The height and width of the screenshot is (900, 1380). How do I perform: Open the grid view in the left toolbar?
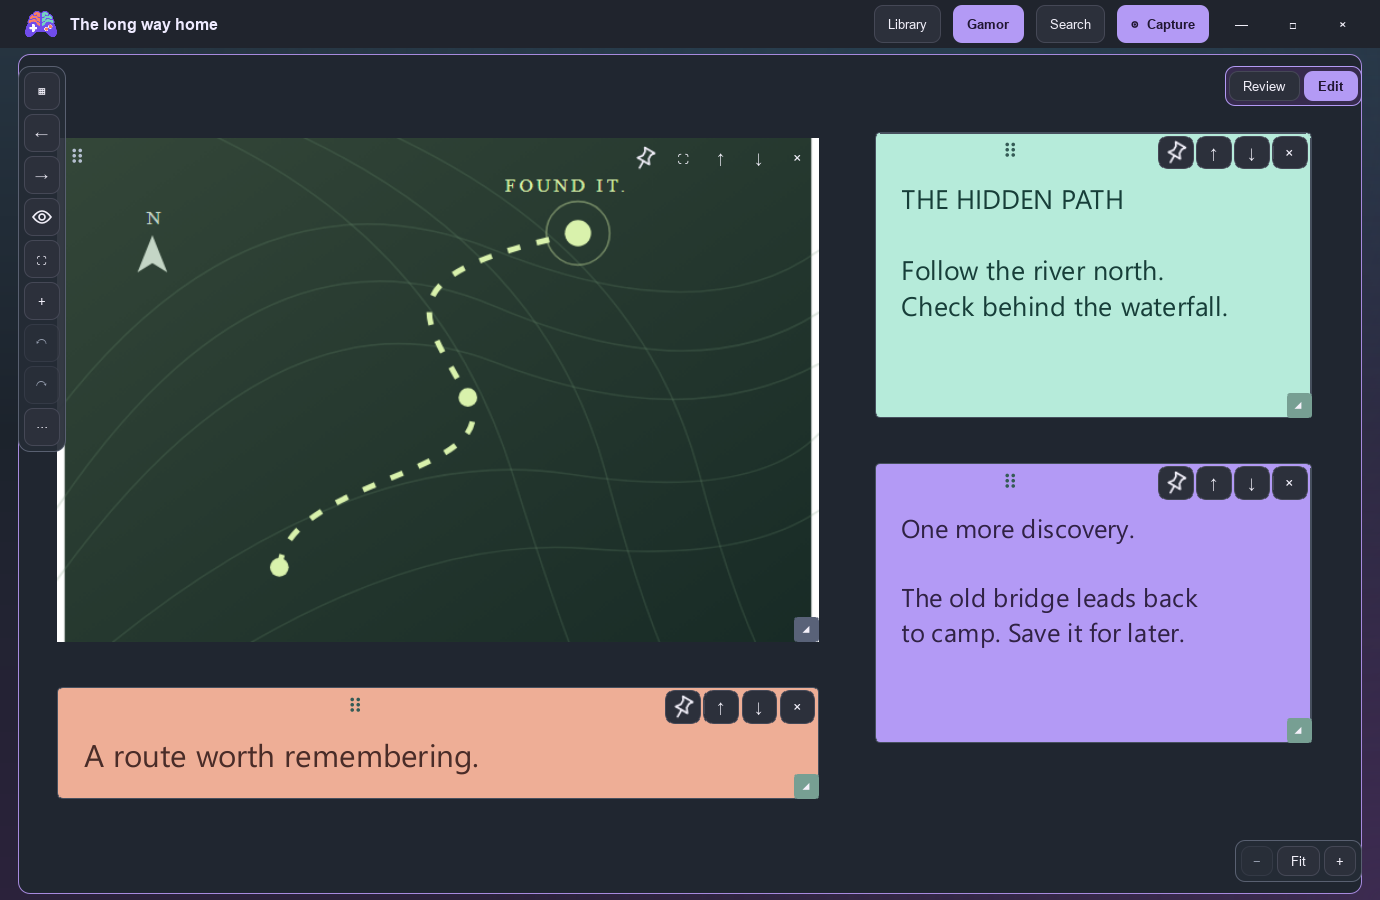pyautogui.click(x=42, y=91)
